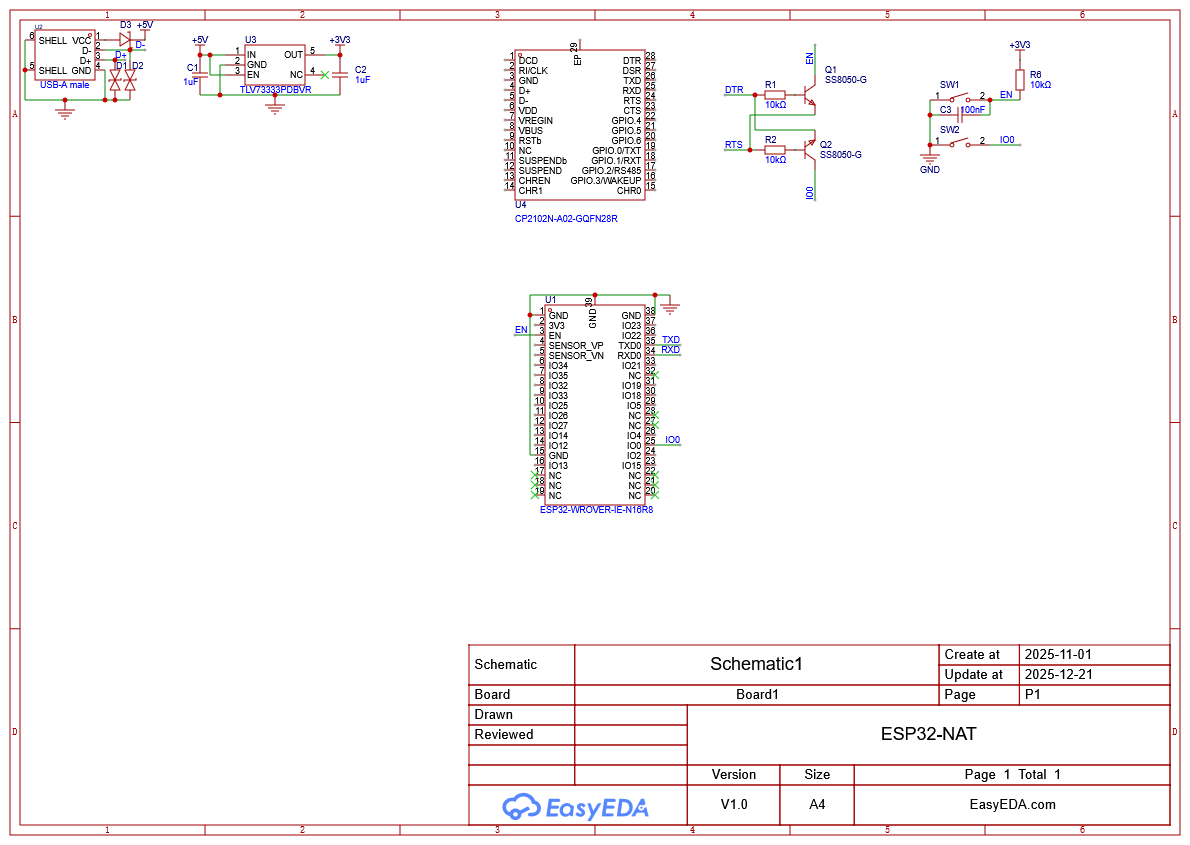
Task: Select the RXD net label beside pin 34
Action: coord(669,351)
